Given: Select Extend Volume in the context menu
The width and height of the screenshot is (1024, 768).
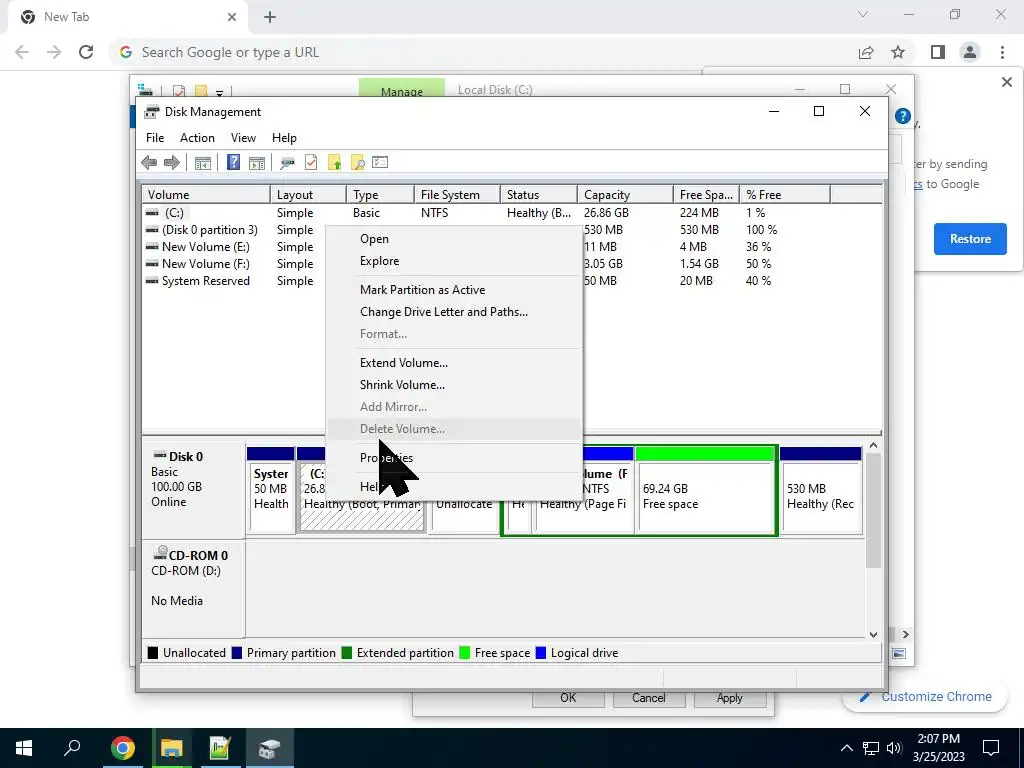Looking at the screenshot, I should tap(454, 363).
